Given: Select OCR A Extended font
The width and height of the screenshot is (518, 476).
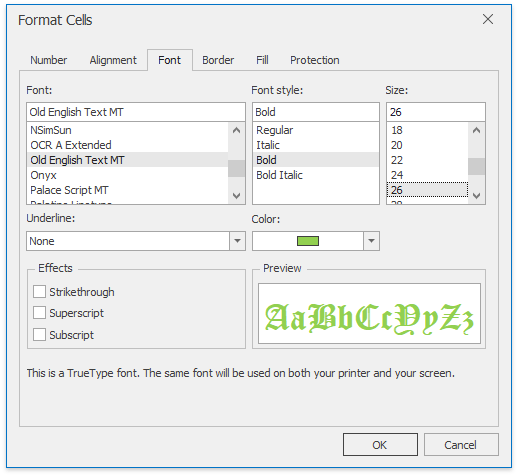Looking at the screenshot, I should (x=128, y=145).
